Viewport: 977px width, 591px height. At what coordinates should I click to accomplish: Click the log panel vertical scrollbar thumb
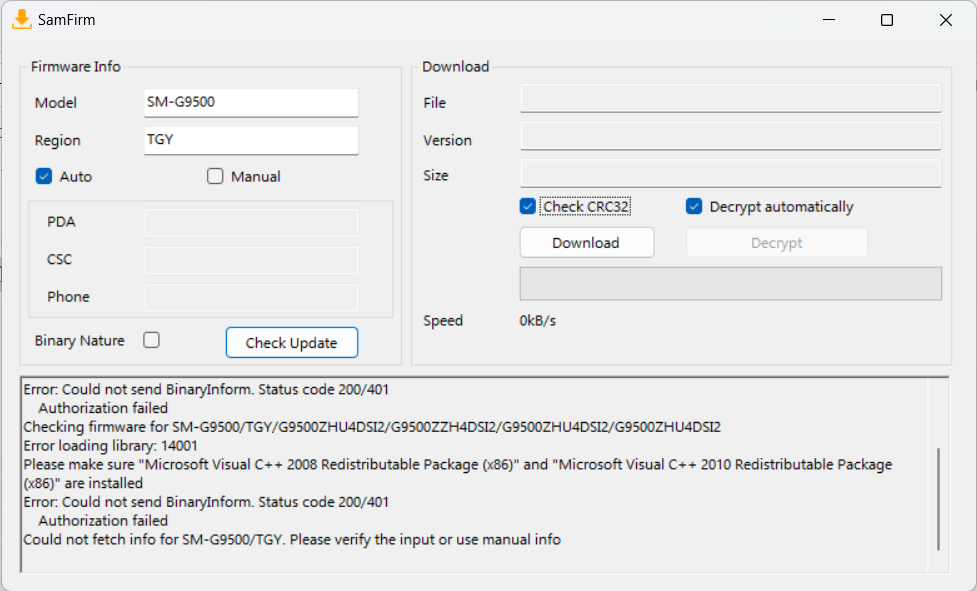coord(938,499)
